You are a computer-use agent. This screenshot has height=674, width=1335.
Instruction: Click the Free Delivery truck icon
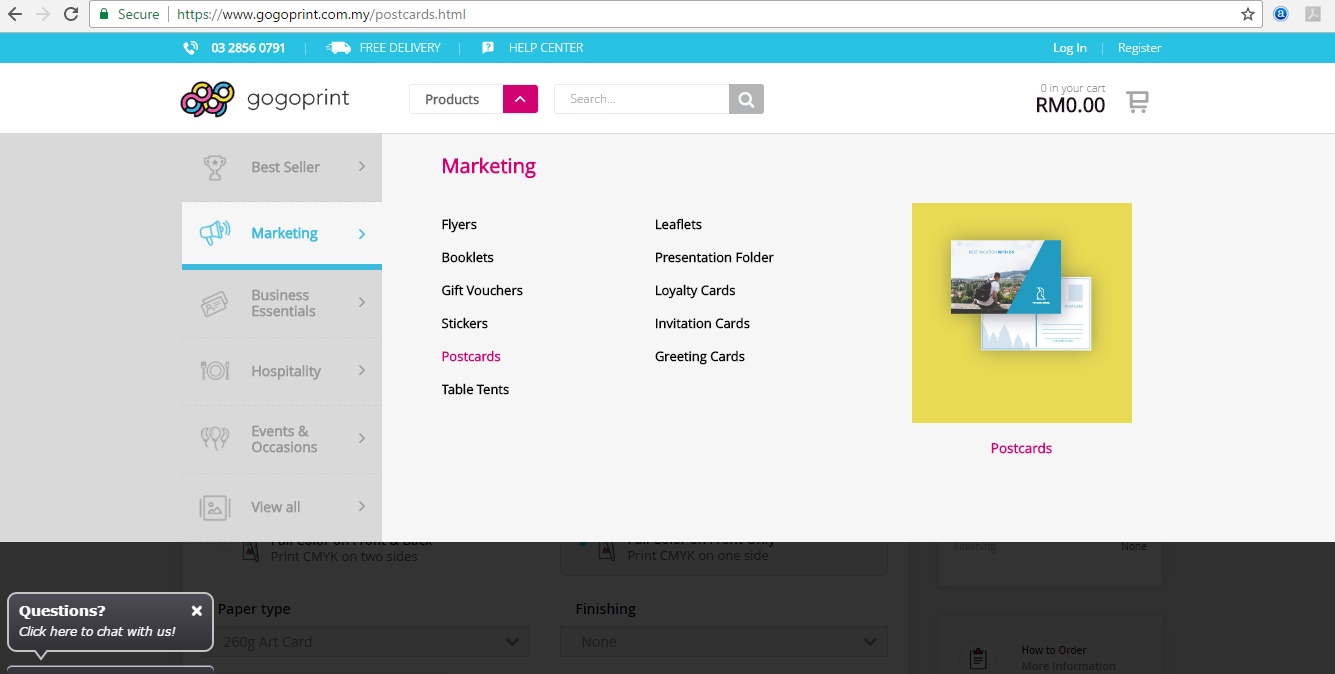click(337, 47)
